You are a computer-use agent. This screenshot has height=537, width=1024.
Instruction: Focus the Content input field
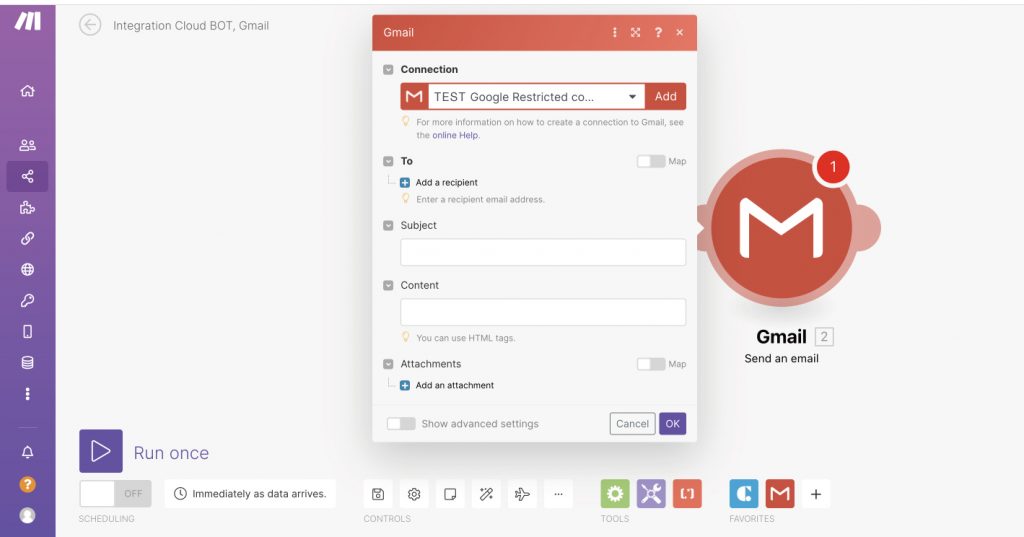pyautogui.click(x=543, y=312)
